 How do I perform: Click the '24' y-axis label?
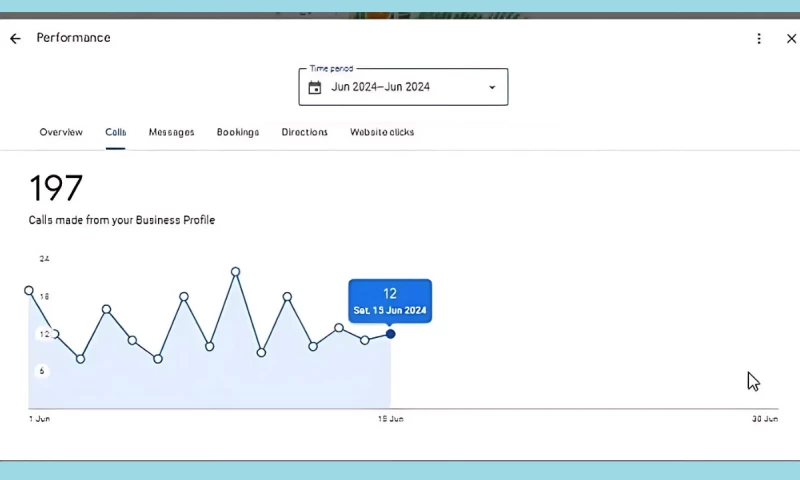coord(44,259)
